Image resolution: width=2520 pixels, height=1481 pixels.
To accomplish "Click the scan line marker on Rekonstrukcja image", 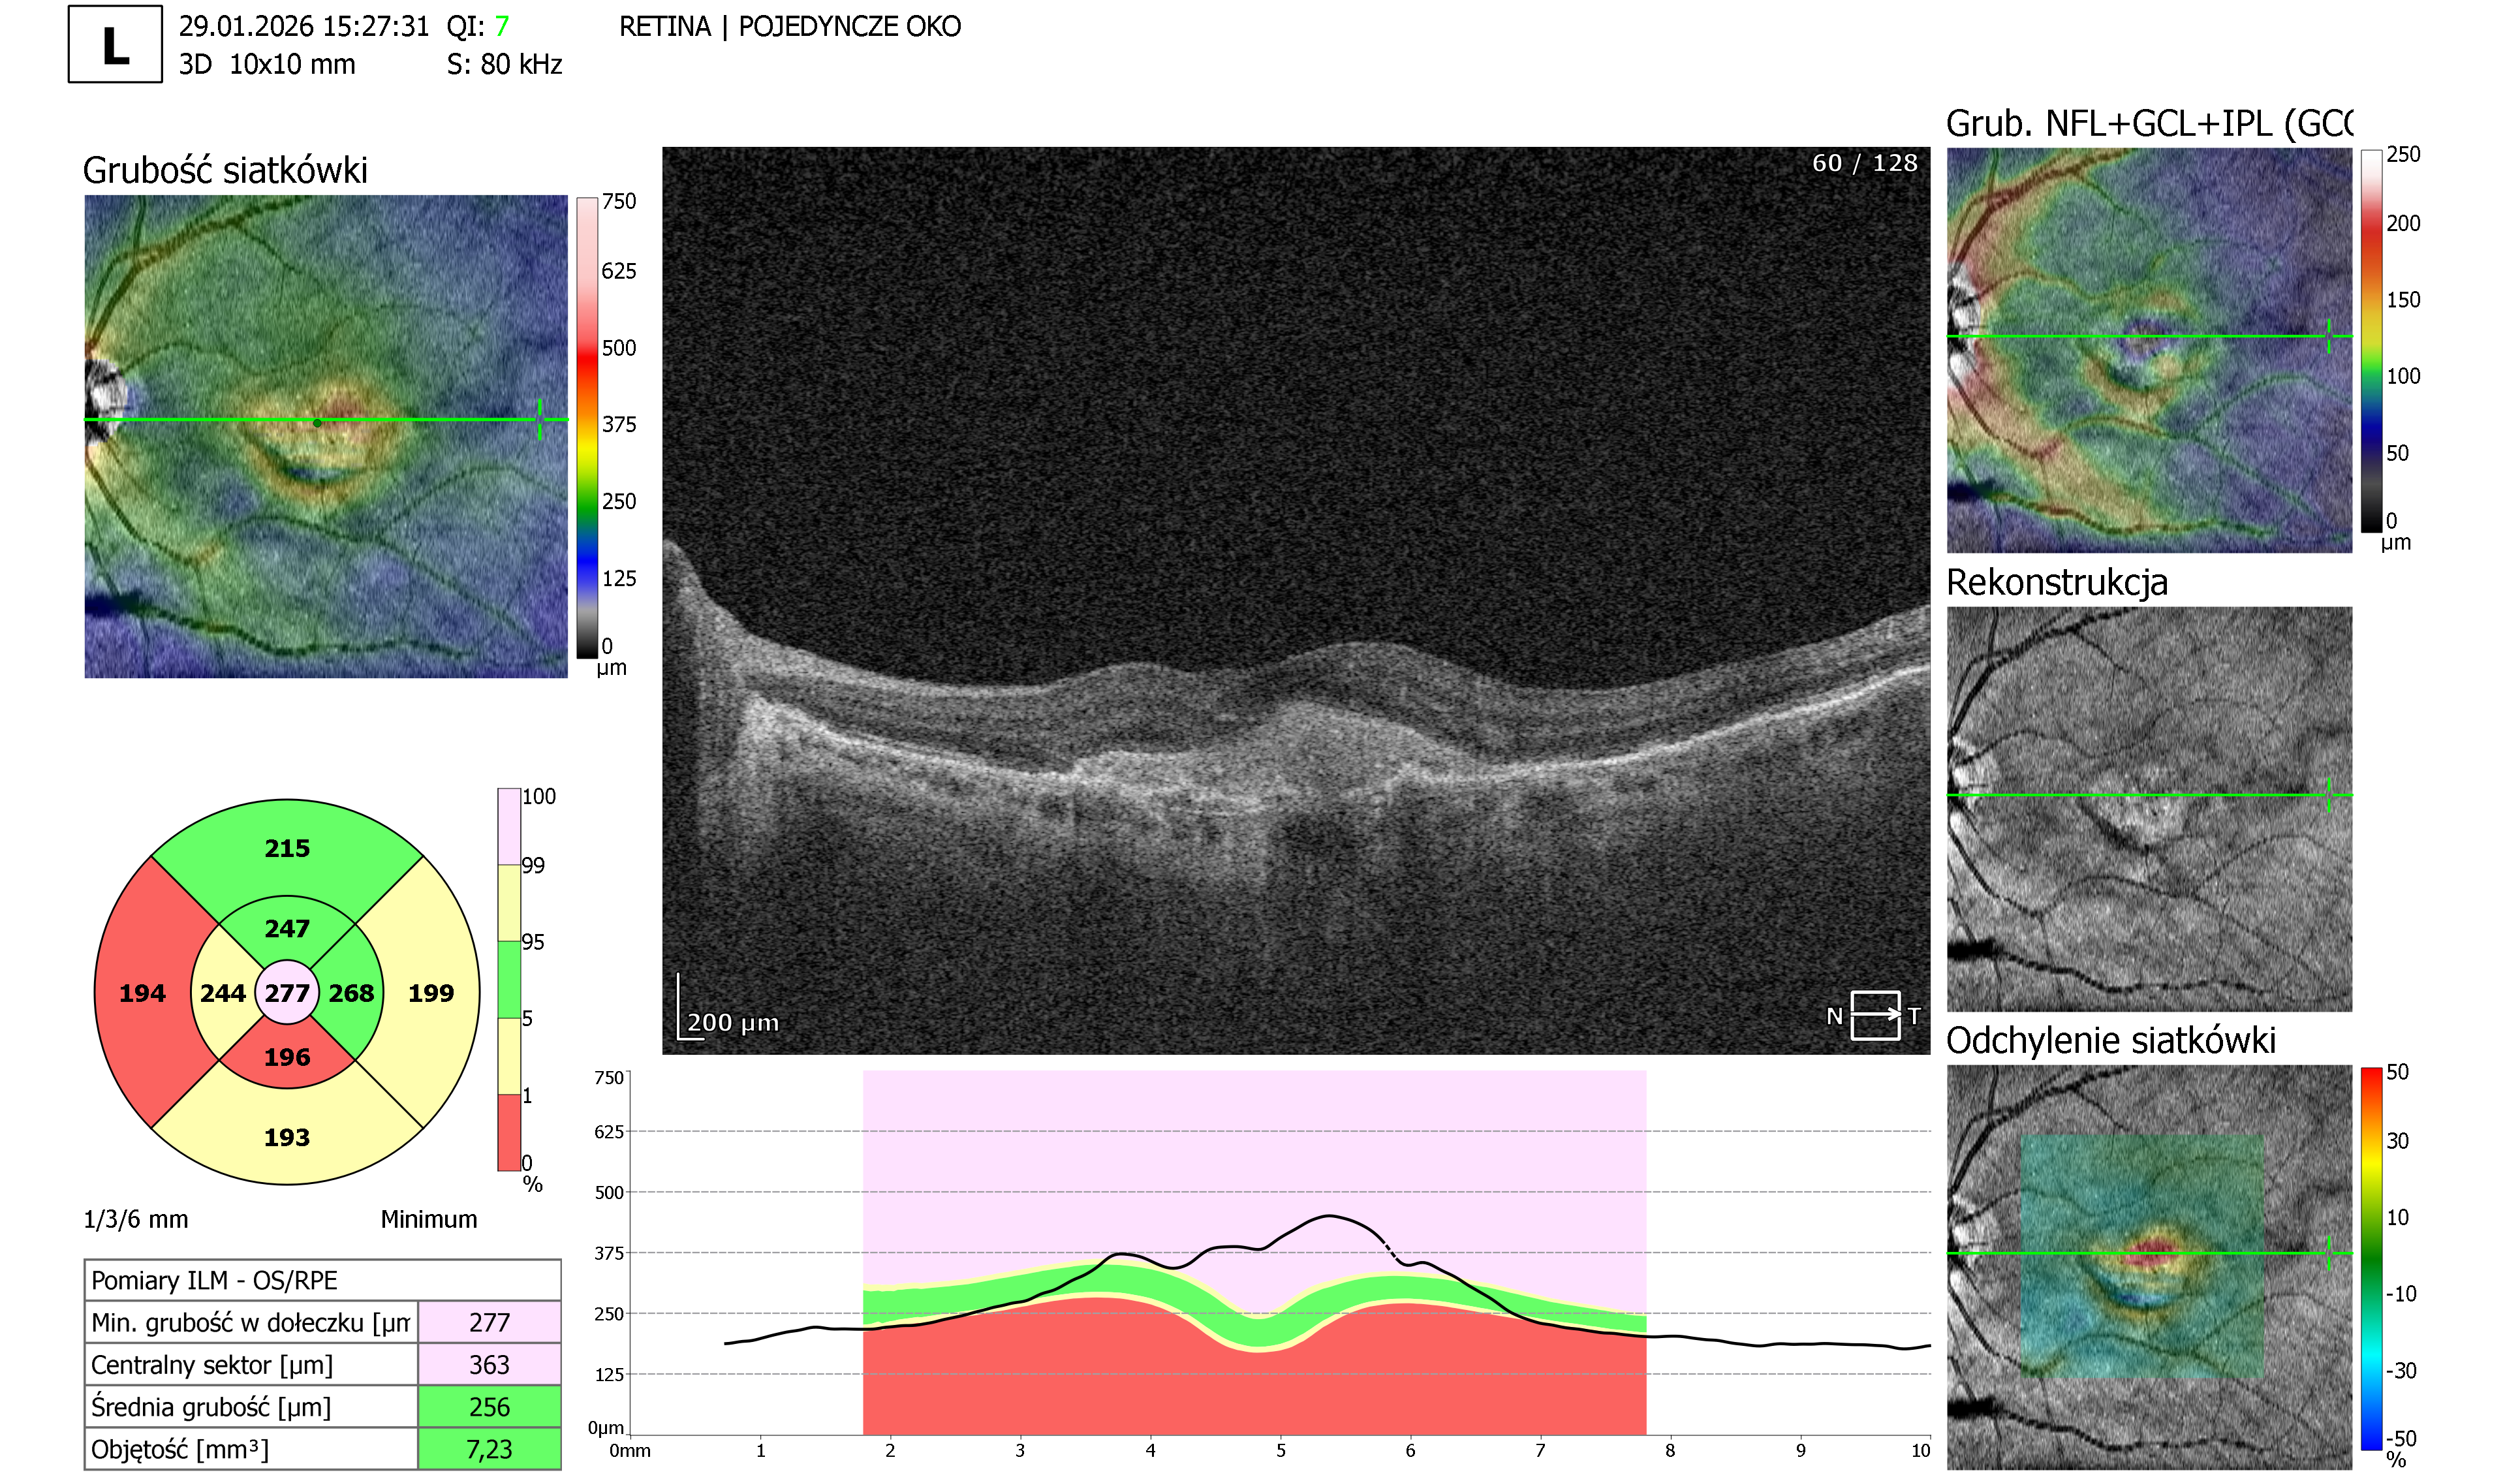I will (2329, 795).
